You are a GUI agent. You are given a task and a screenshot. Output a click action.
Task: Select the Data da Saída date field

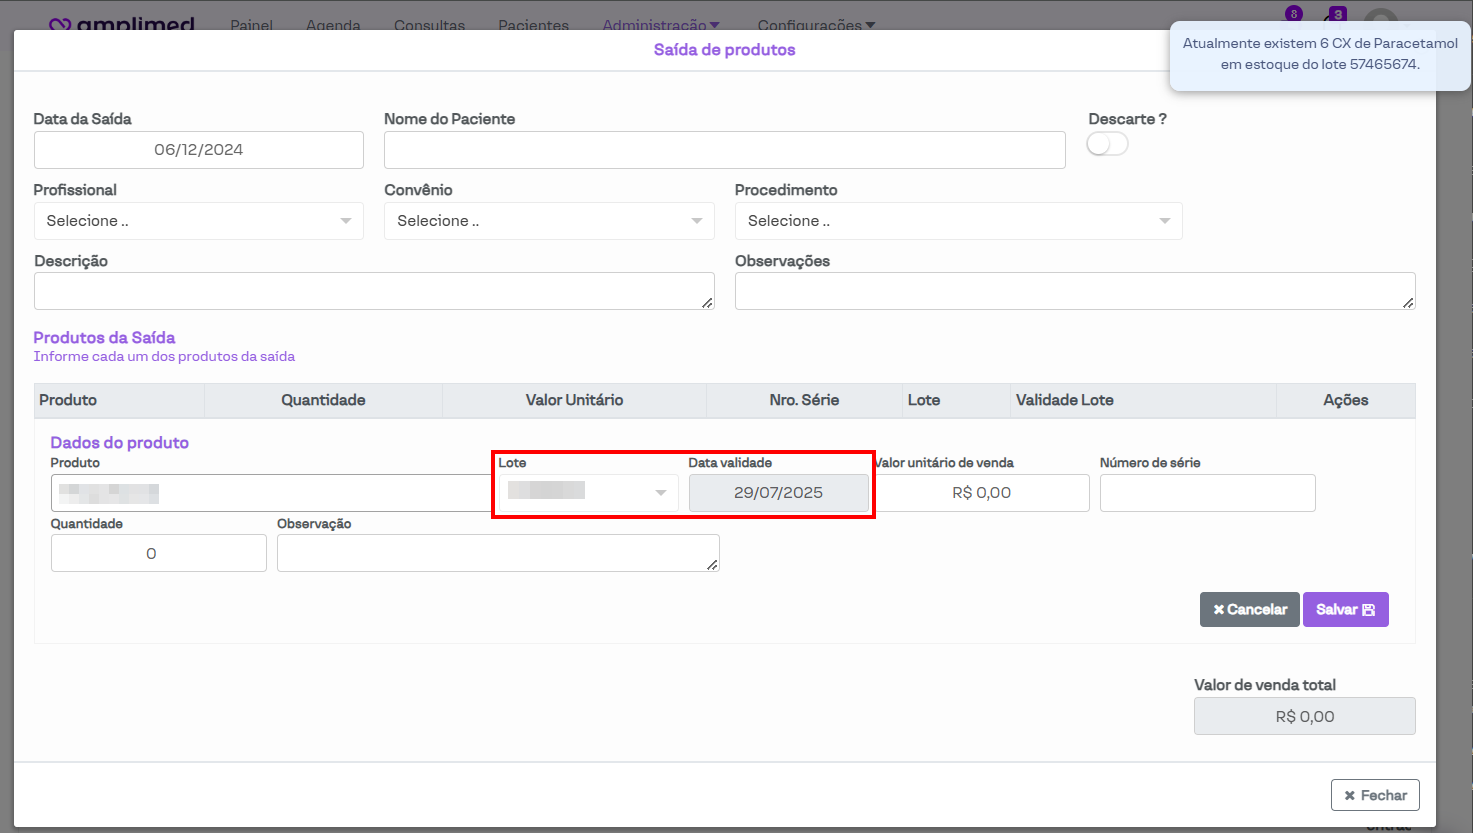tap(198, 150)
